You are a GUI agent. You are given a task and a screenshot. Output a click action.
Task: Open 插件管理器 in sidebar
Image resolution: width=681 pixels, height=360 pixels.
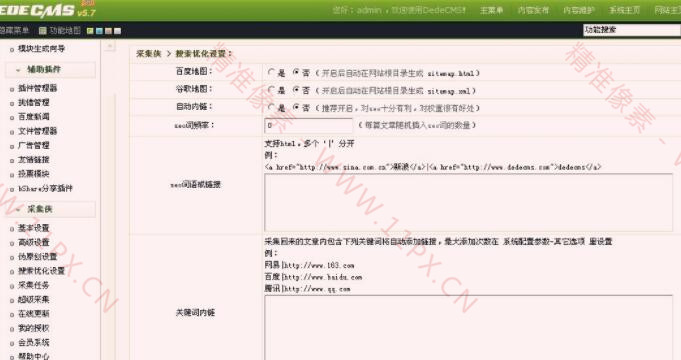pos(37,88)
